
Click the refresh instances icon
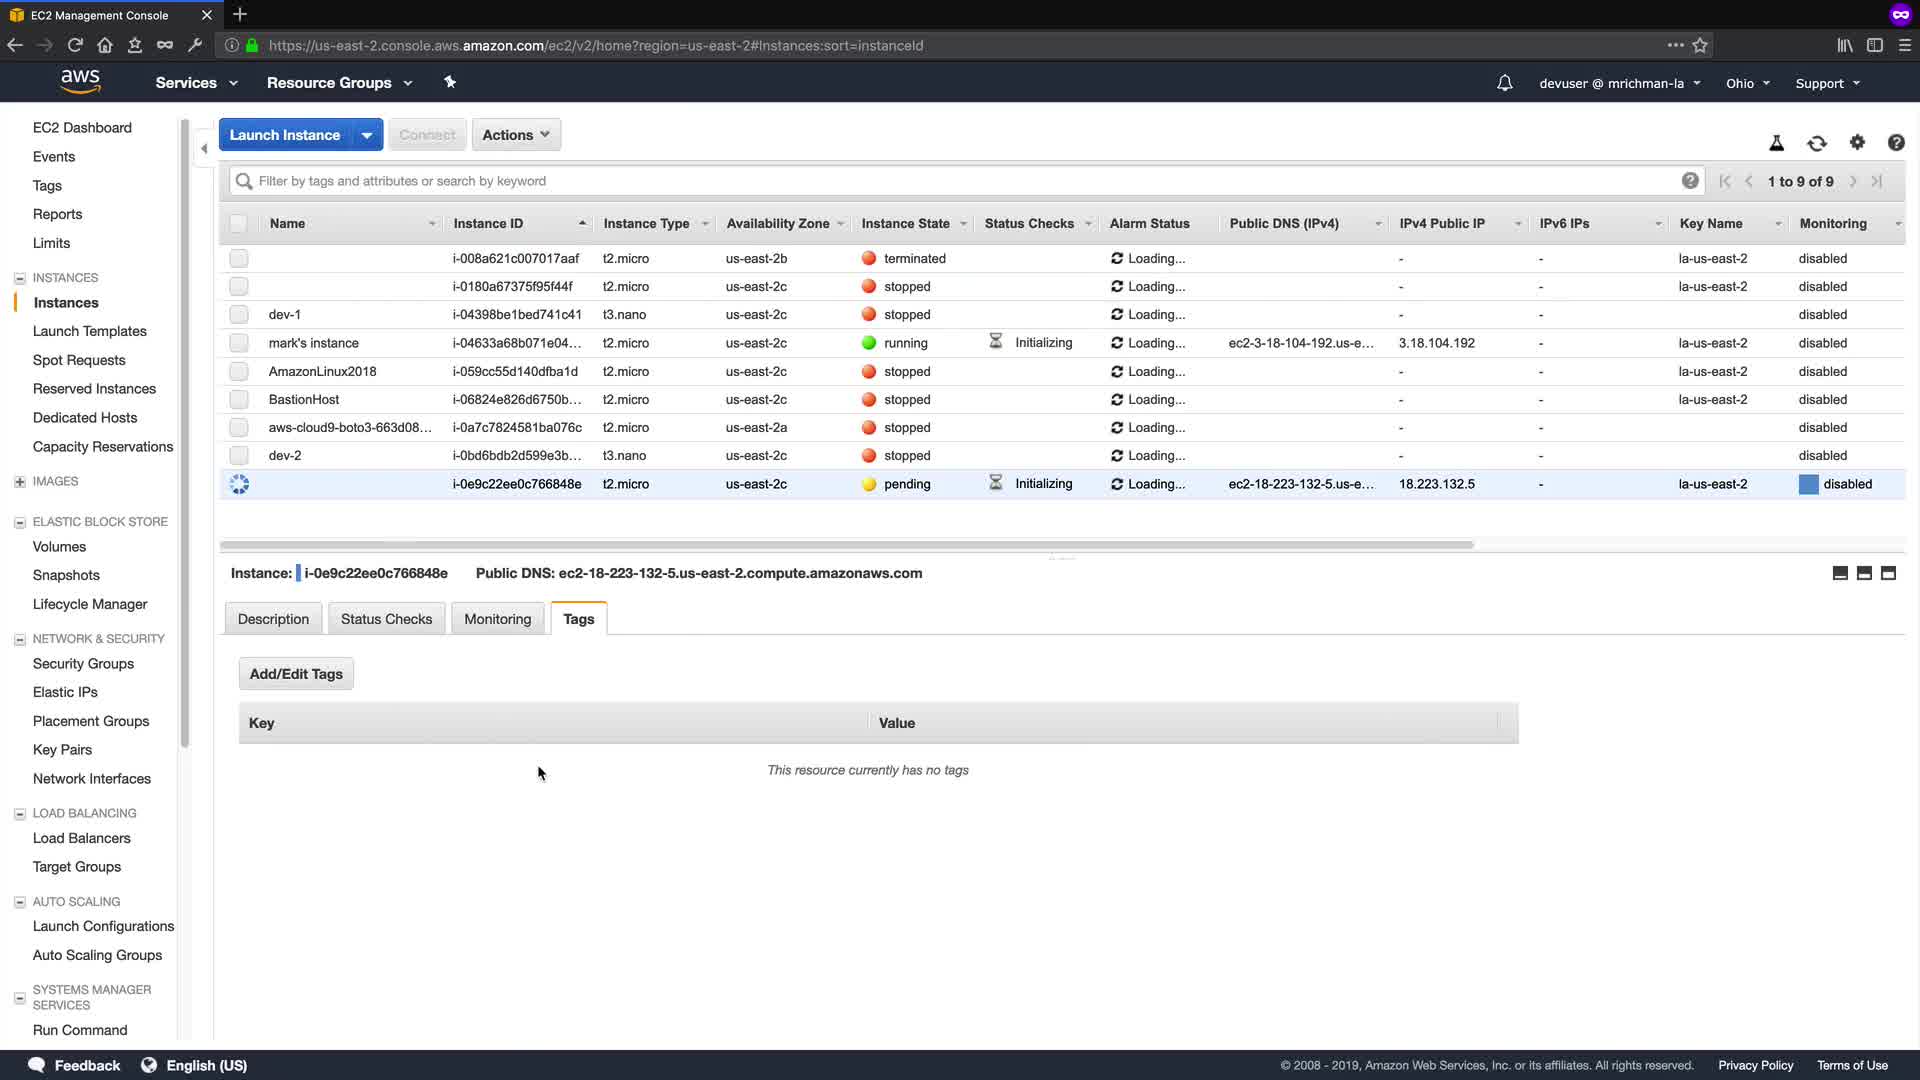click(x=1817, y=143)
